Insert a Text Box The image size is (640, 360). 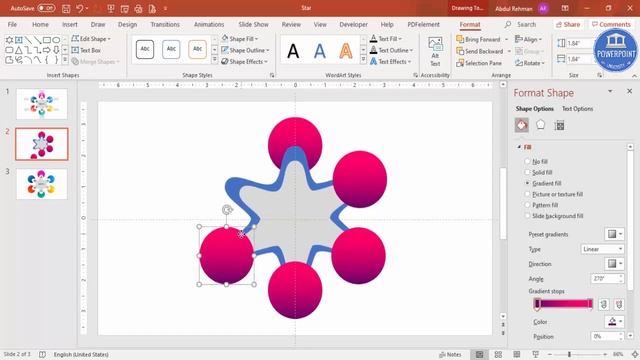pyautogui.click(x=86, y=50)
